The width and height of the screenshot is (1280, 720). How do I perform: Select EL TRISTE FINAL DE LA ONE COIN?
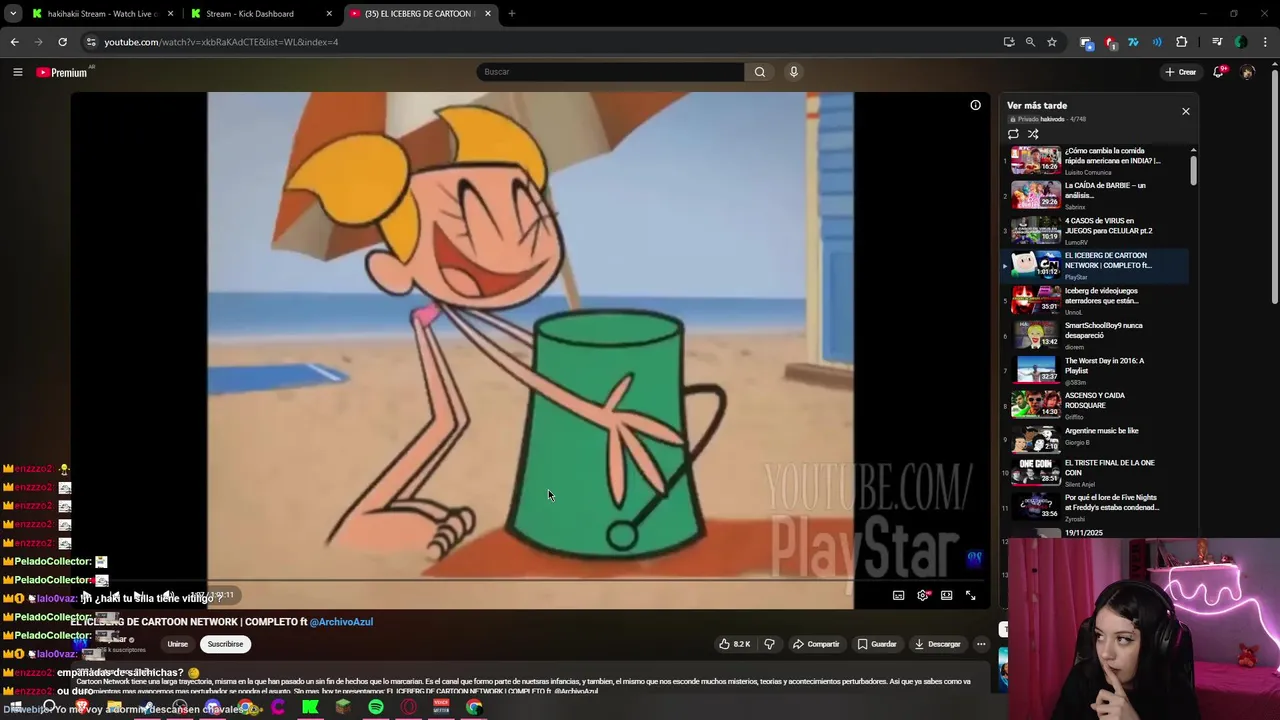[x=1094, y=473]
